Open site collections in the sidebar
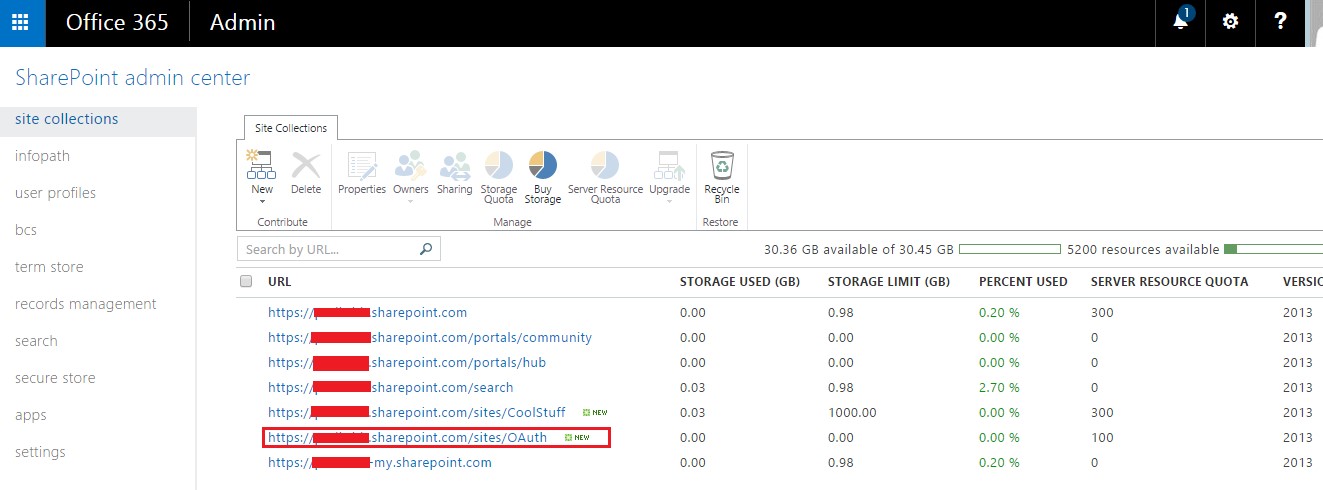 67,119
